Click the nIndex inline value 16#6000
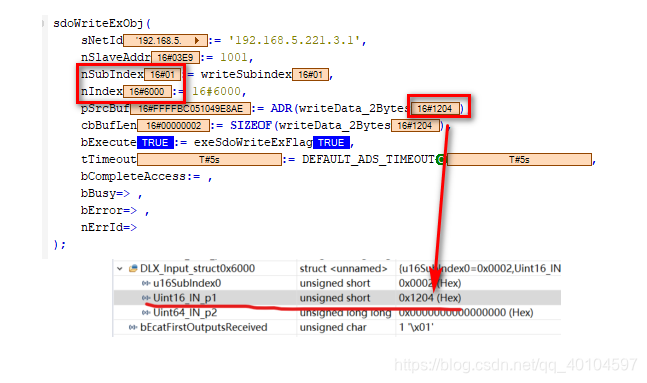 (147, 92)
